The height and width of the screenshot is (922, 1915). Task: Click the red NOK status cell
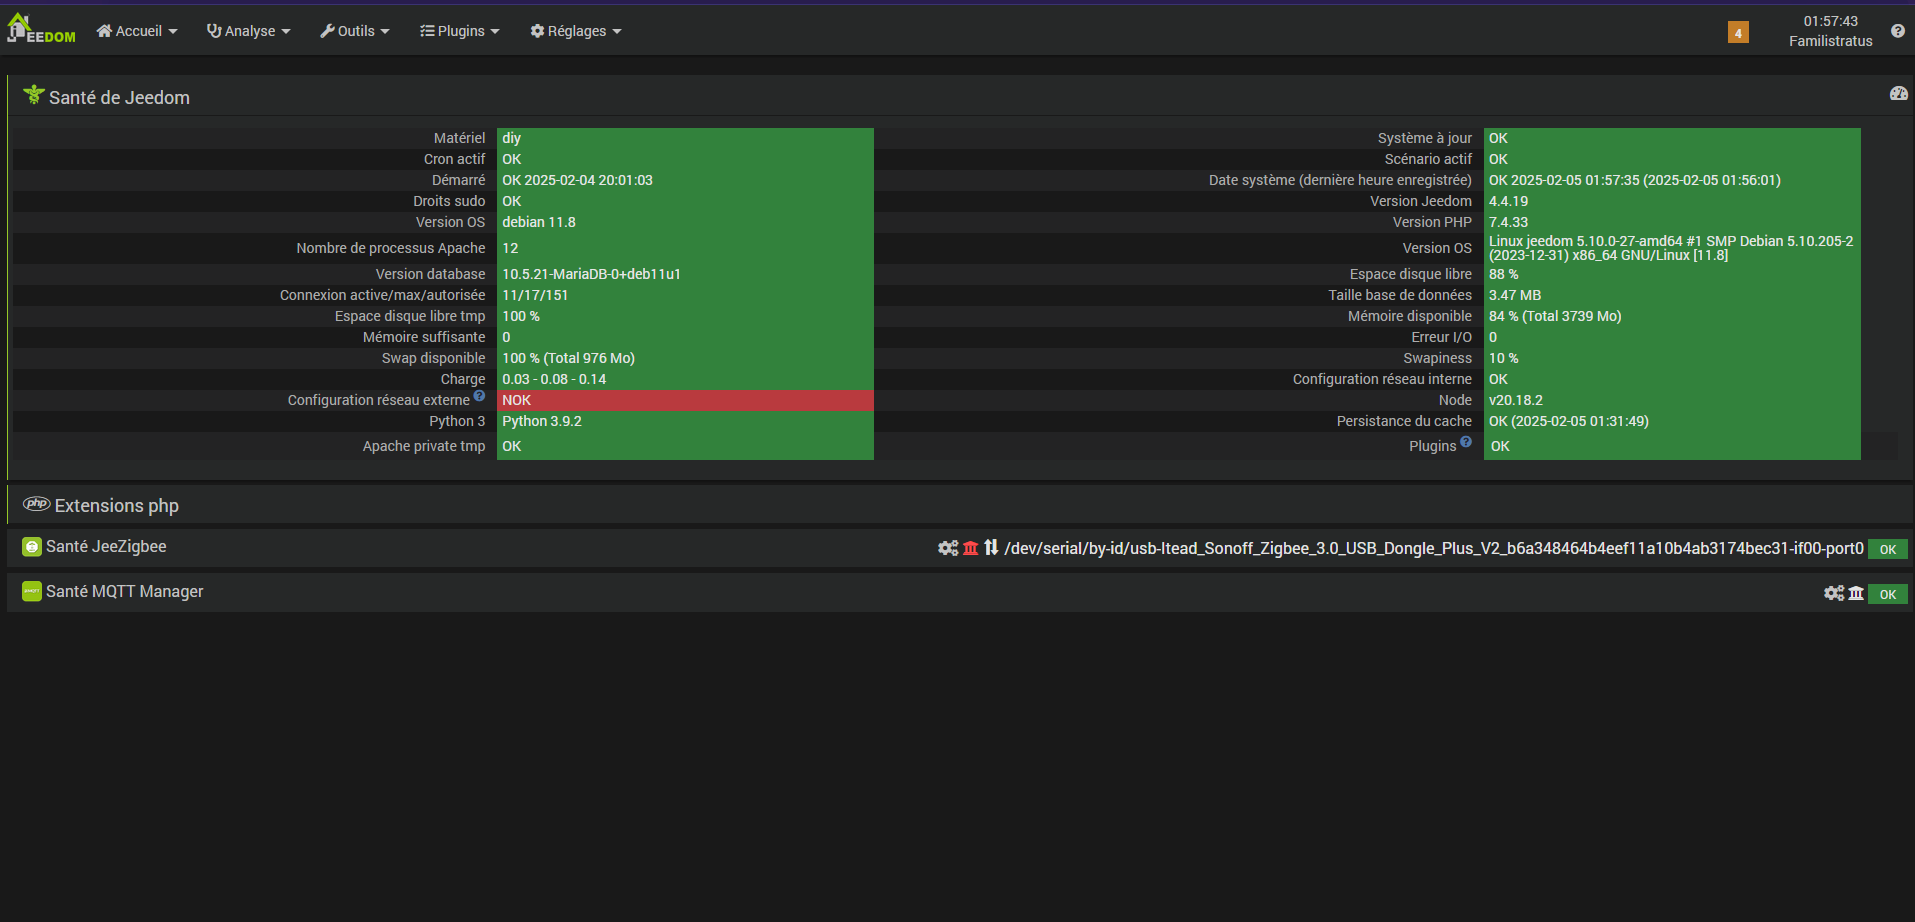click(685, 400)
